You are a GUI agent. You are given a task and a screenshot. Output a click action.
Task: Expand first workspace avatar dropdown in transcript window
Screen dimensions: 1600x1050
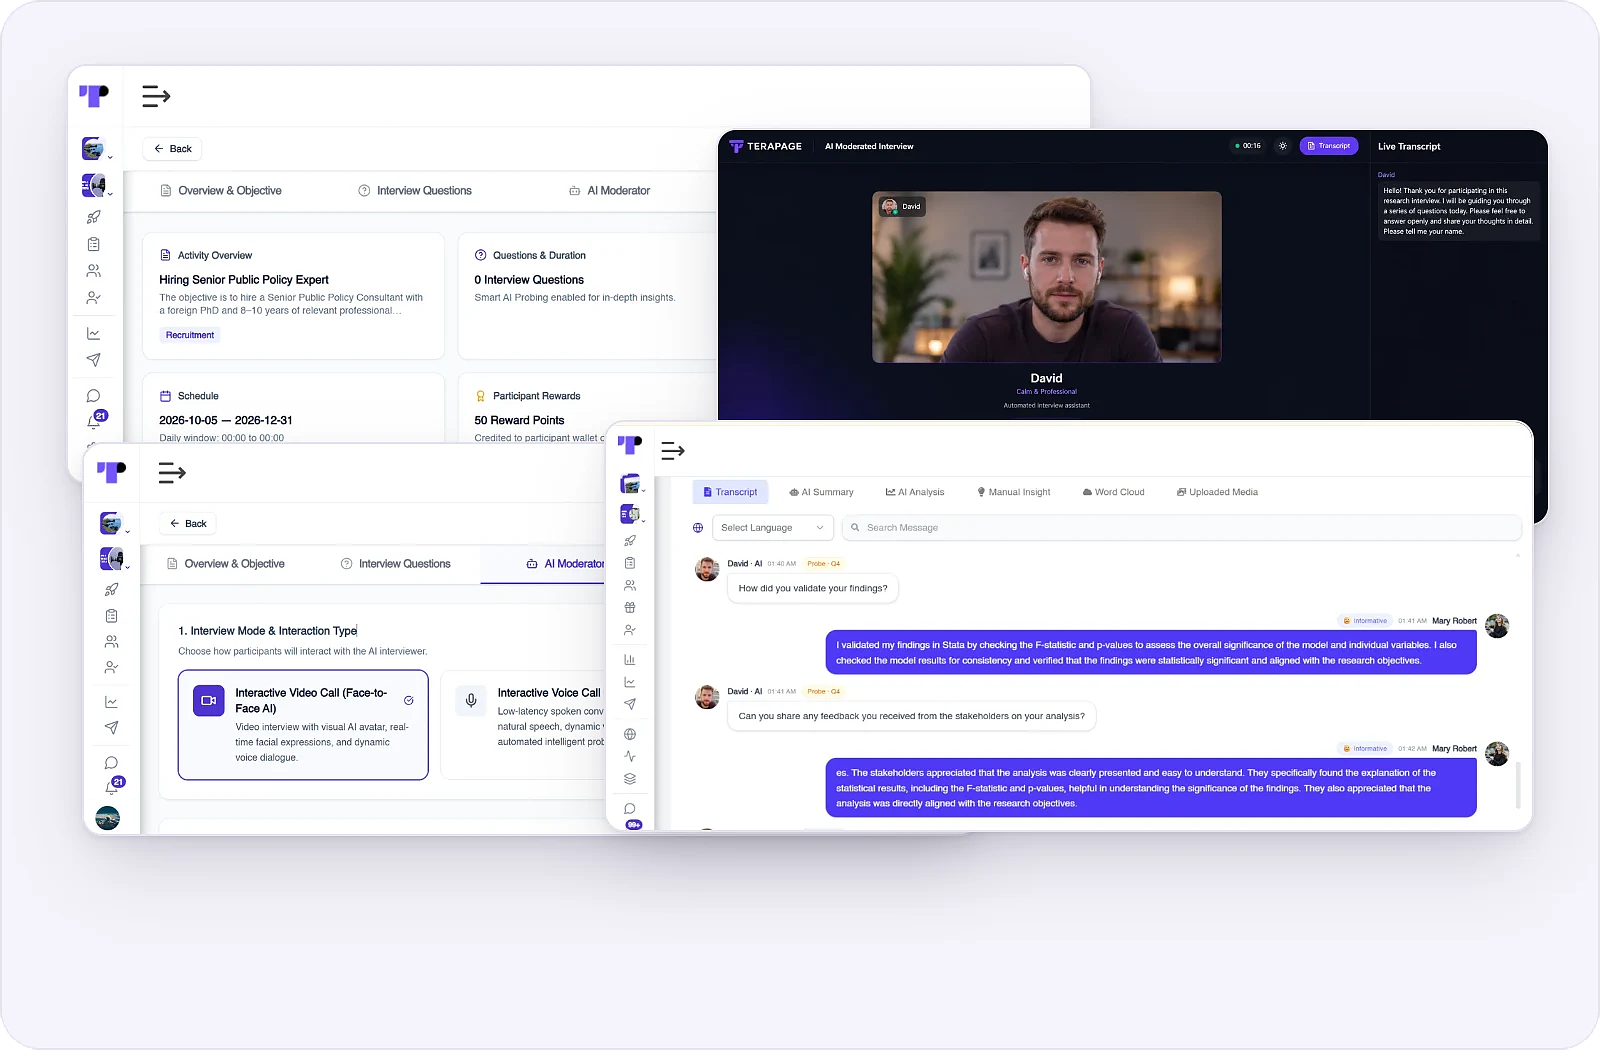[x=633, y=484]
